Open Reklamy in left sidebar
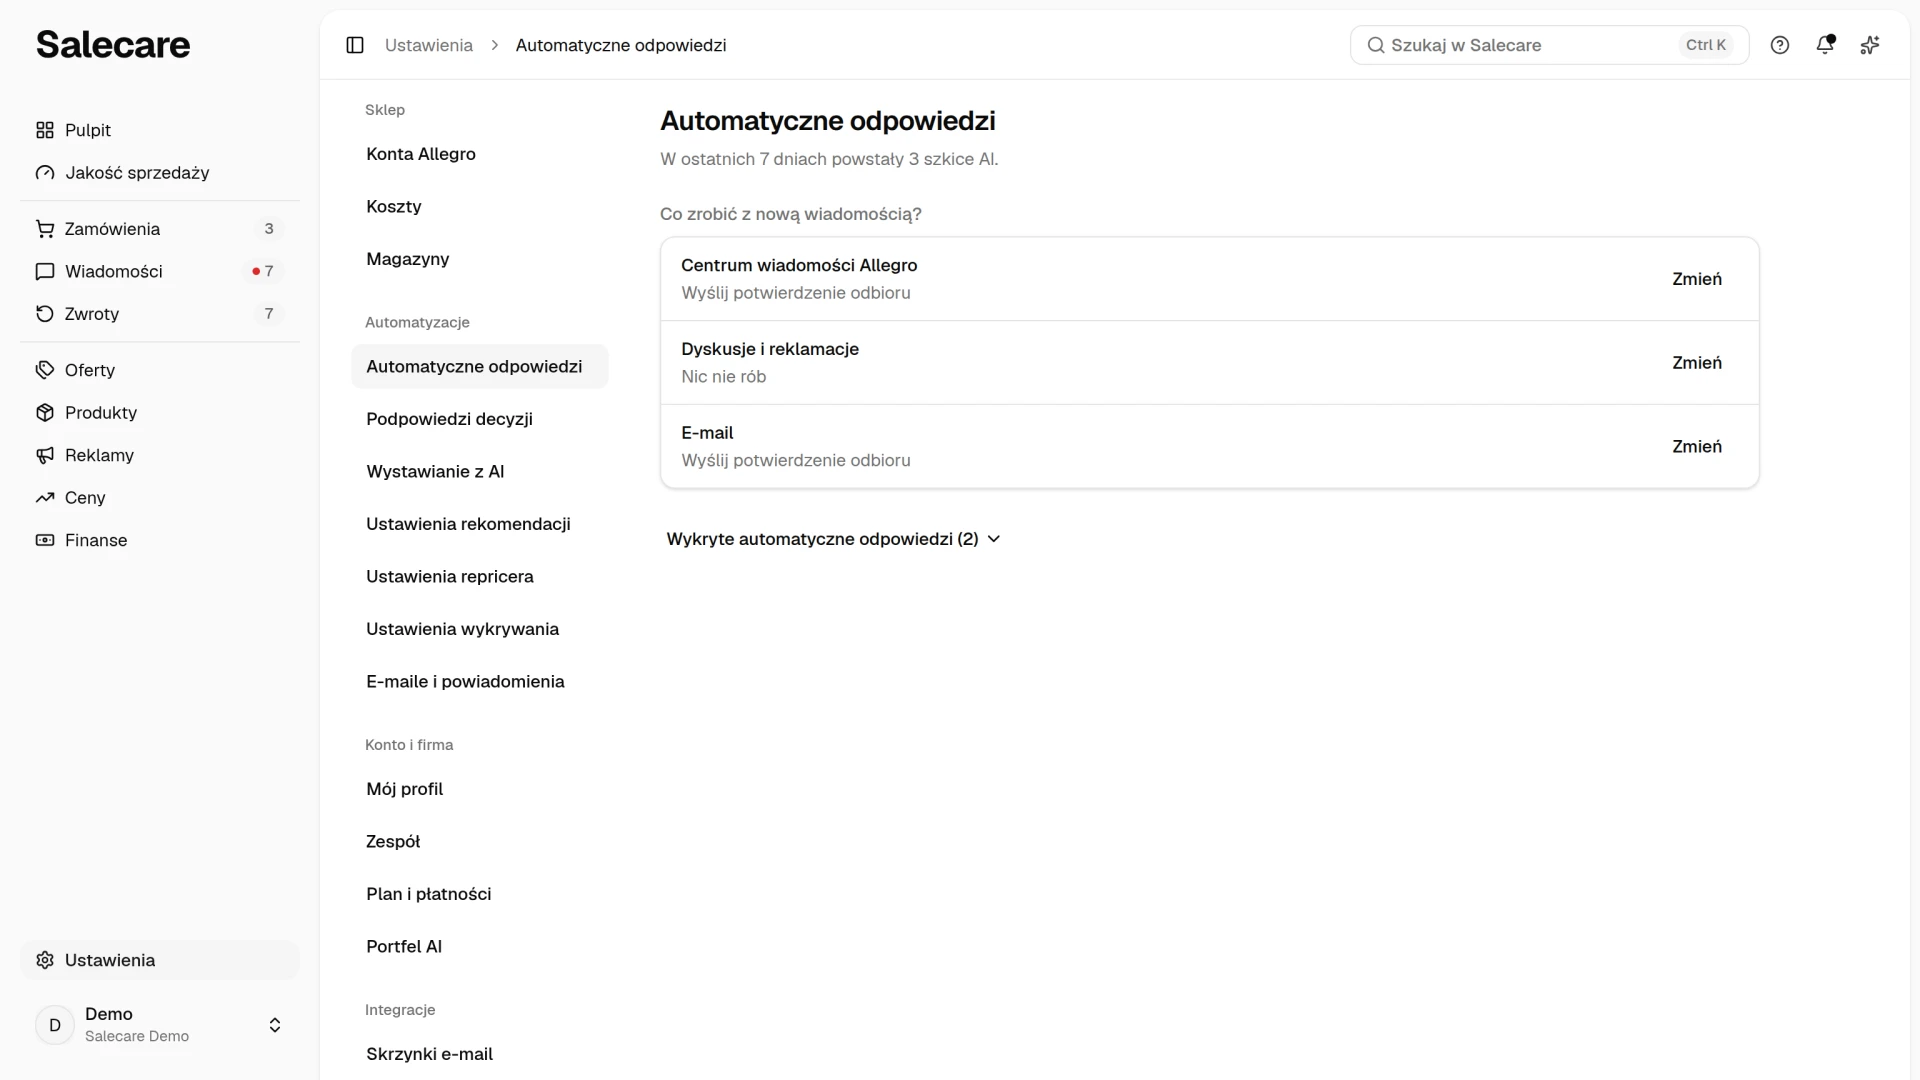Viewport: 1920px width, 1080px height. coord(160,455)
